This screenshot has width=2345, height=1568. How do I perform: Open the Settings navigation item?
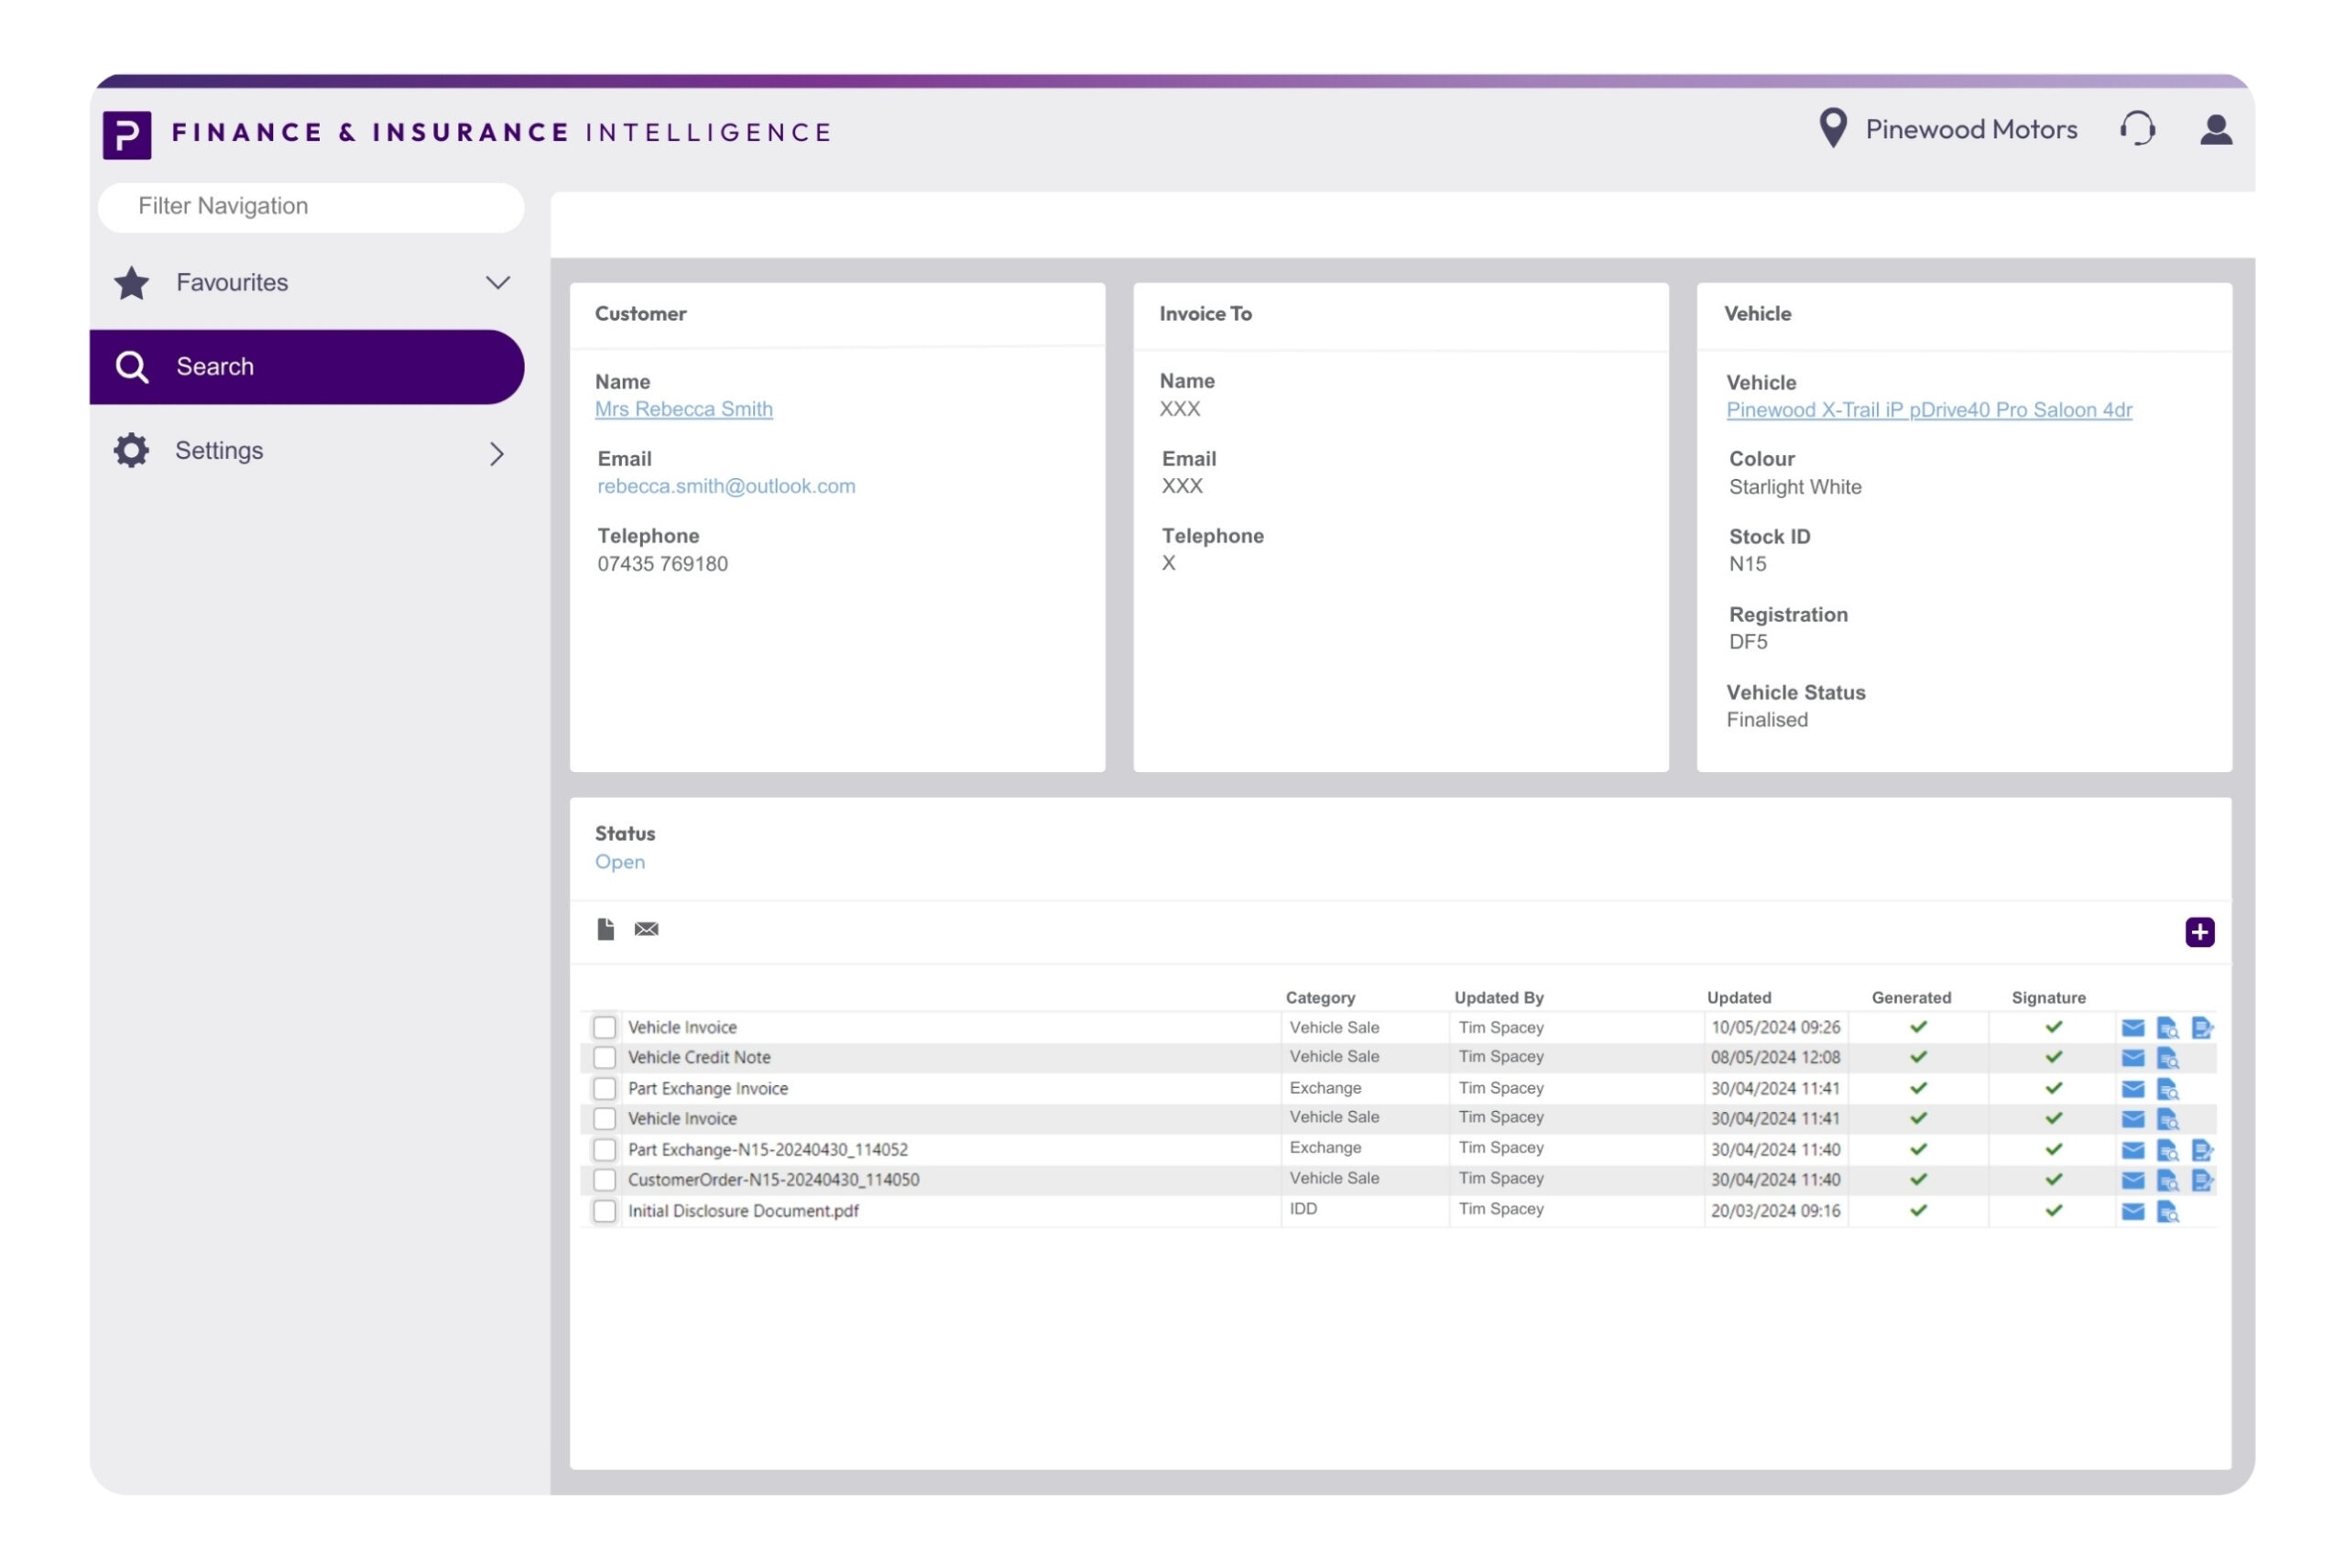coord(219,451)
